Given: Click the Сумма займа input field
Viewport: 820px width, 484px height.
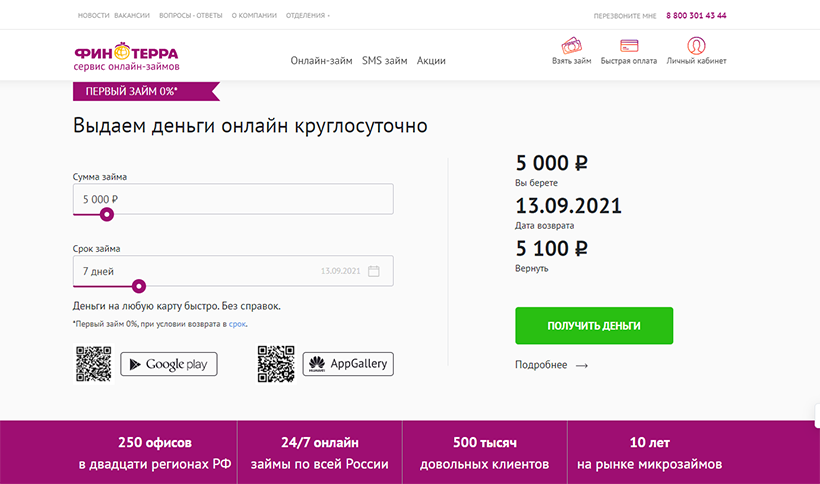Looking at the screenshot, I should pos(233,199).
